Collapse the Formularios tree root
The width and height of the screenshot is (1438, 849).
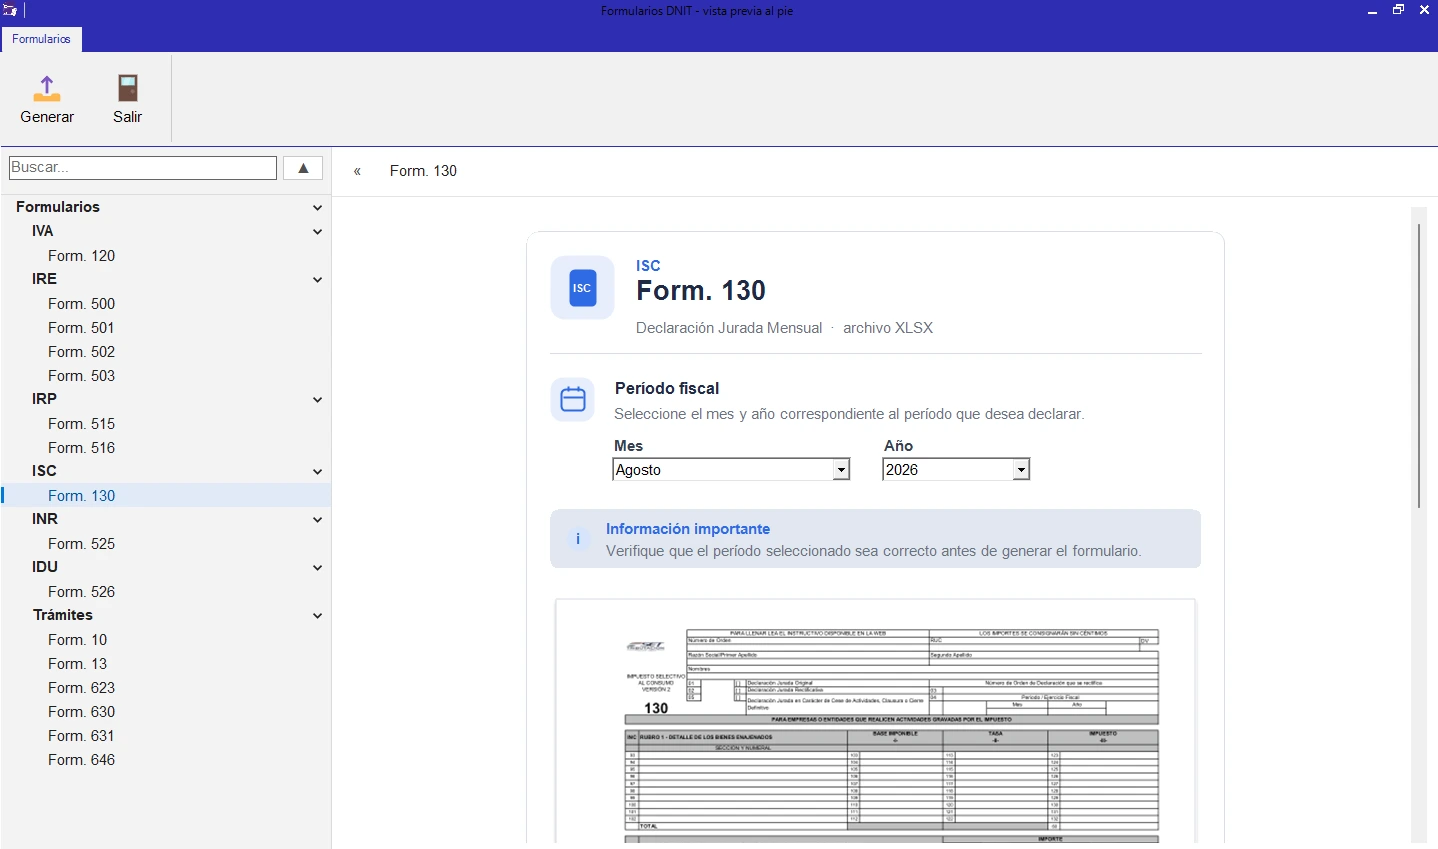[x=317, y=208]
